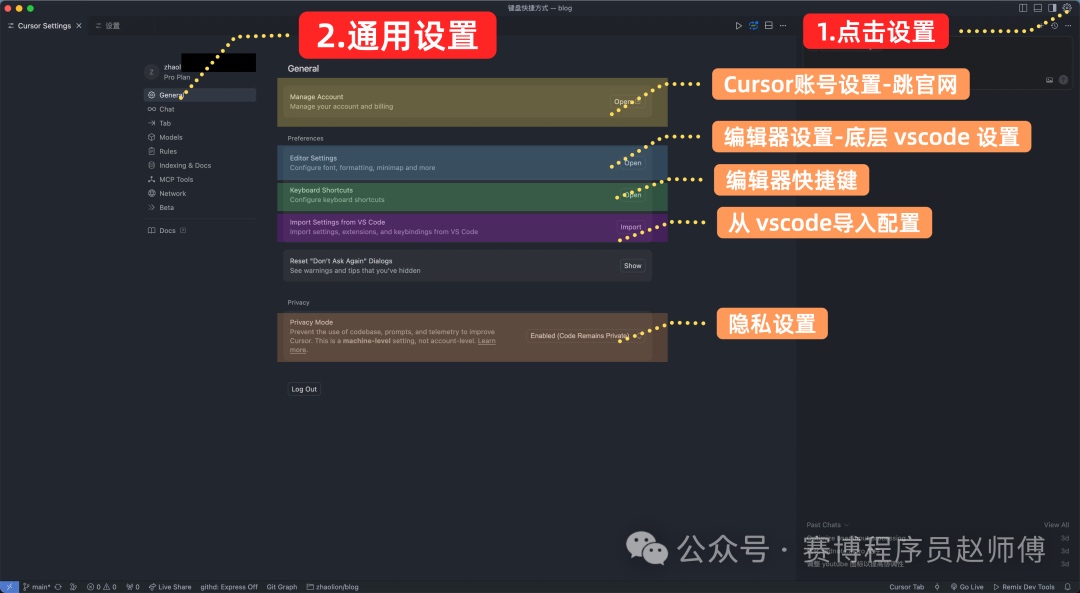Click the main branch indicator in status bar
This screenshot has width=1080, height=593.
pos(37,587)
